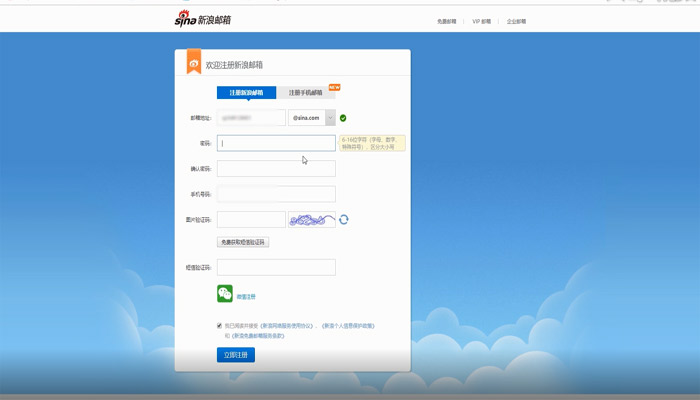Click the captcha image
The width and height of the screenshot is (700, 400).
(312, 220)
